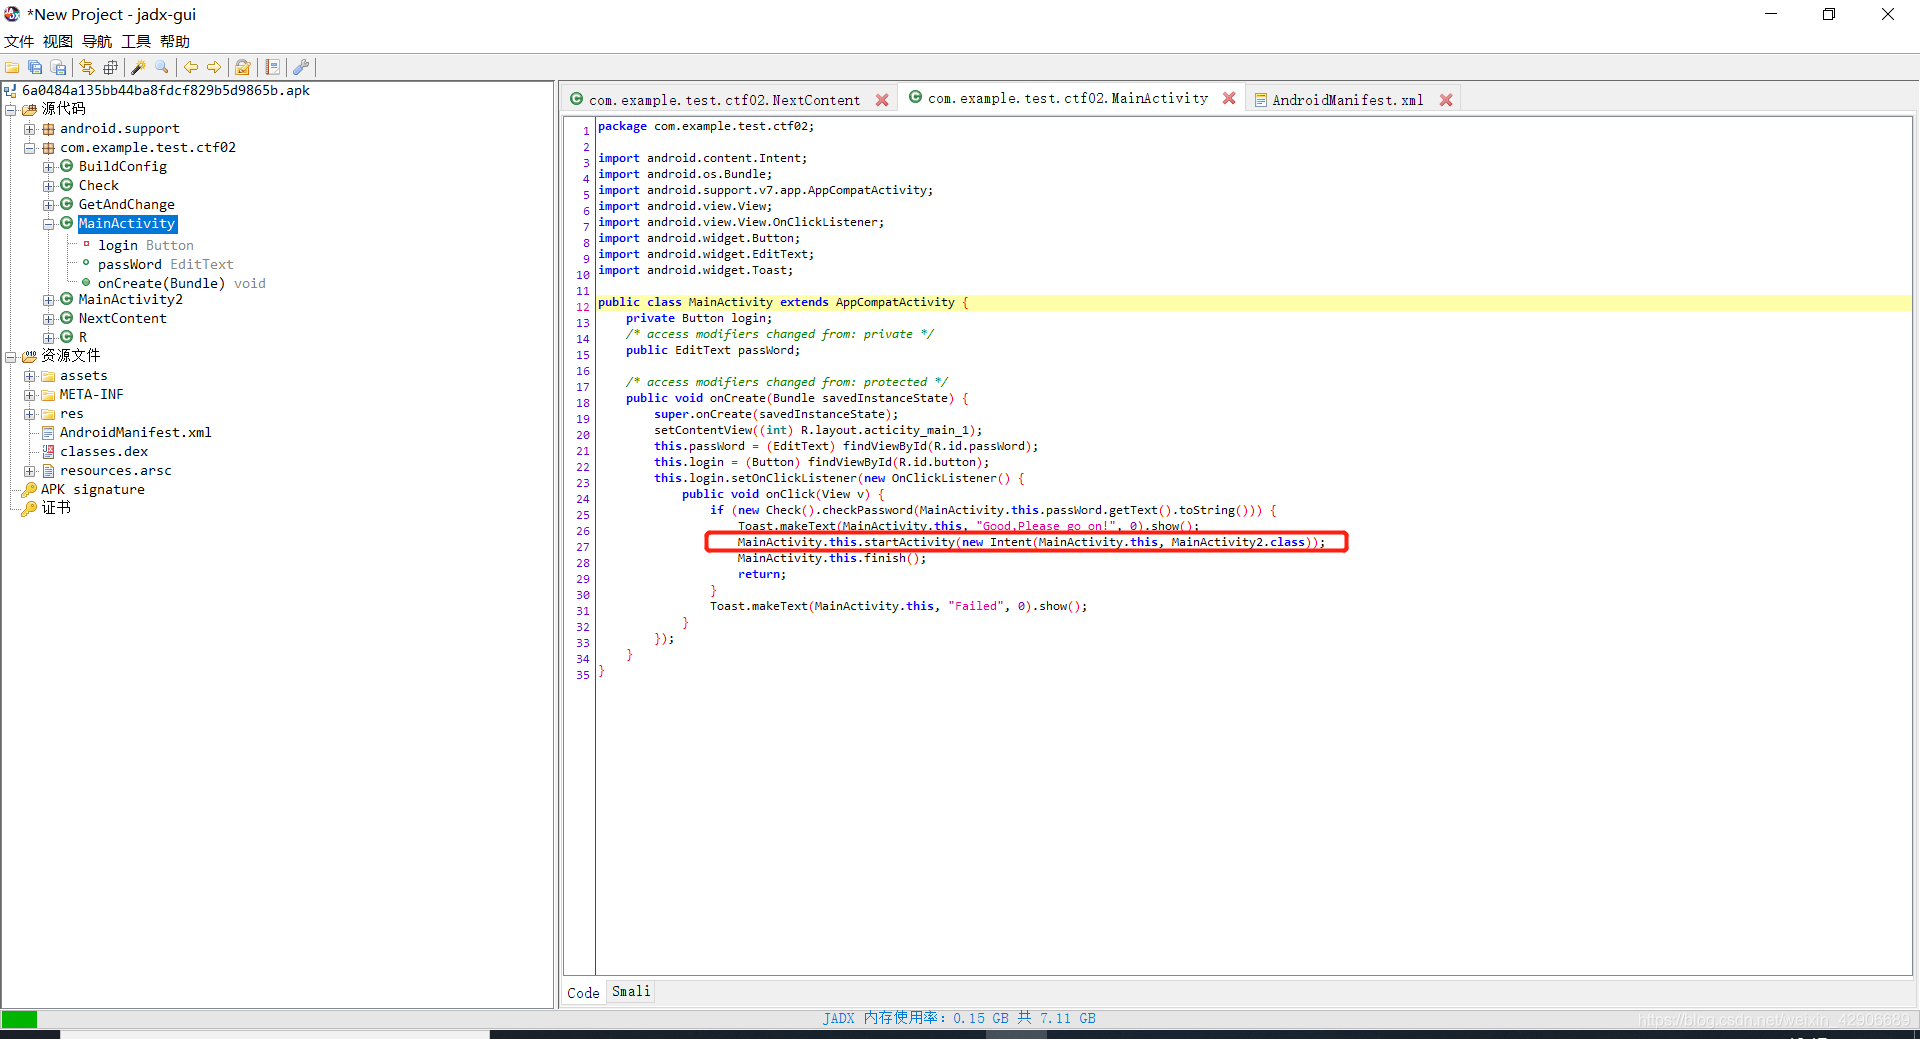1920x1039 pixels.
Task: Toggle sync with editor arrows icon
Action: point(87,67)
